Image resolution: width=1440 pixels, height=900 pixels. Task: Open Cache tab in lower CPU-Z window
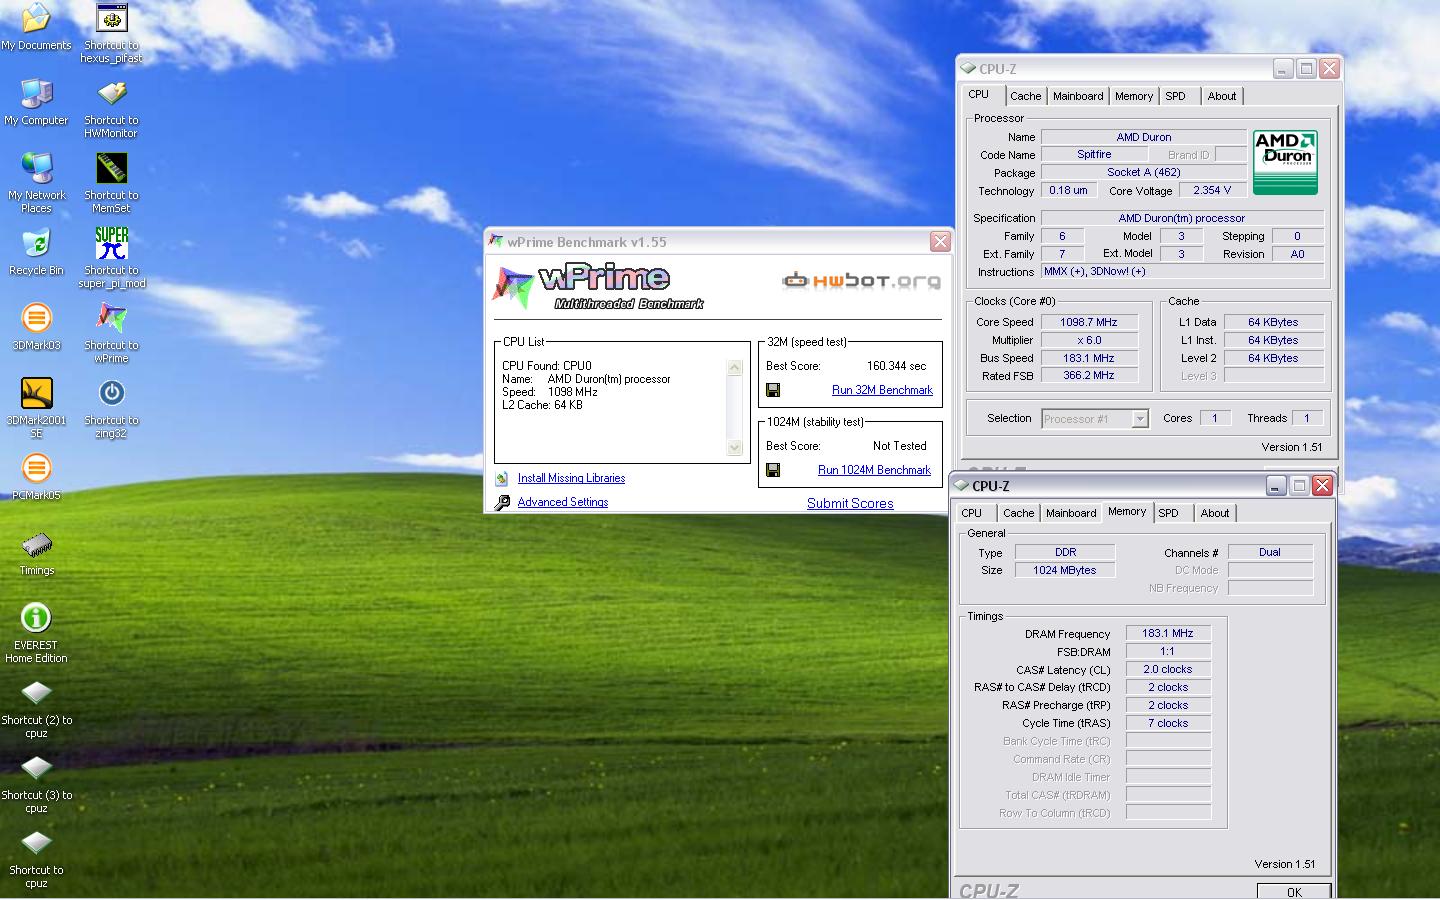(1018, 513)
